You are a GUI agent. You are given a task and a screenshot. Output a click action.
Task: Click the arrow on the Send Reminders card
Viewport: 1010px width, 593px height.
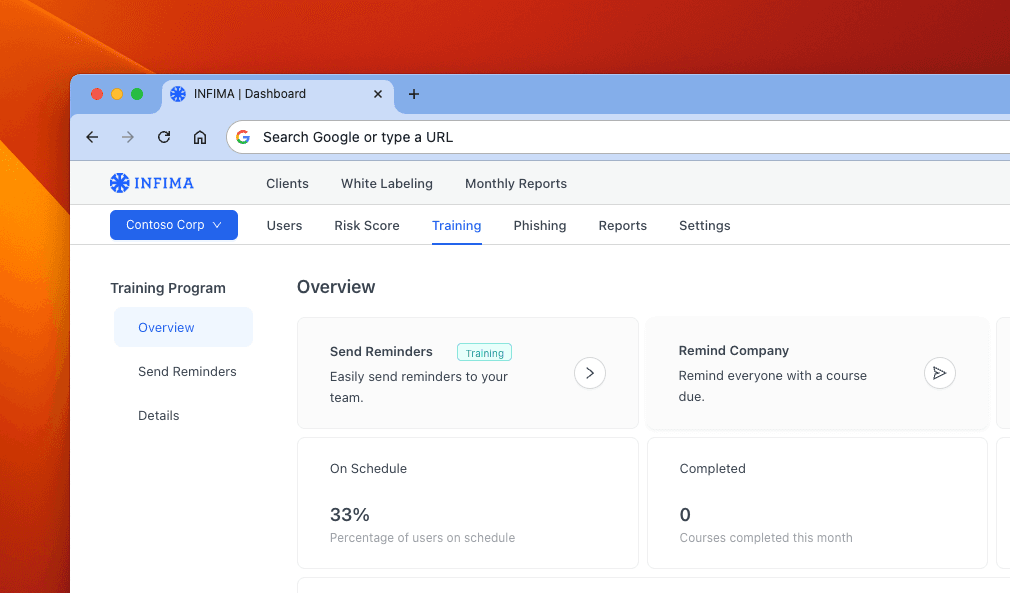tap(590, 373)
